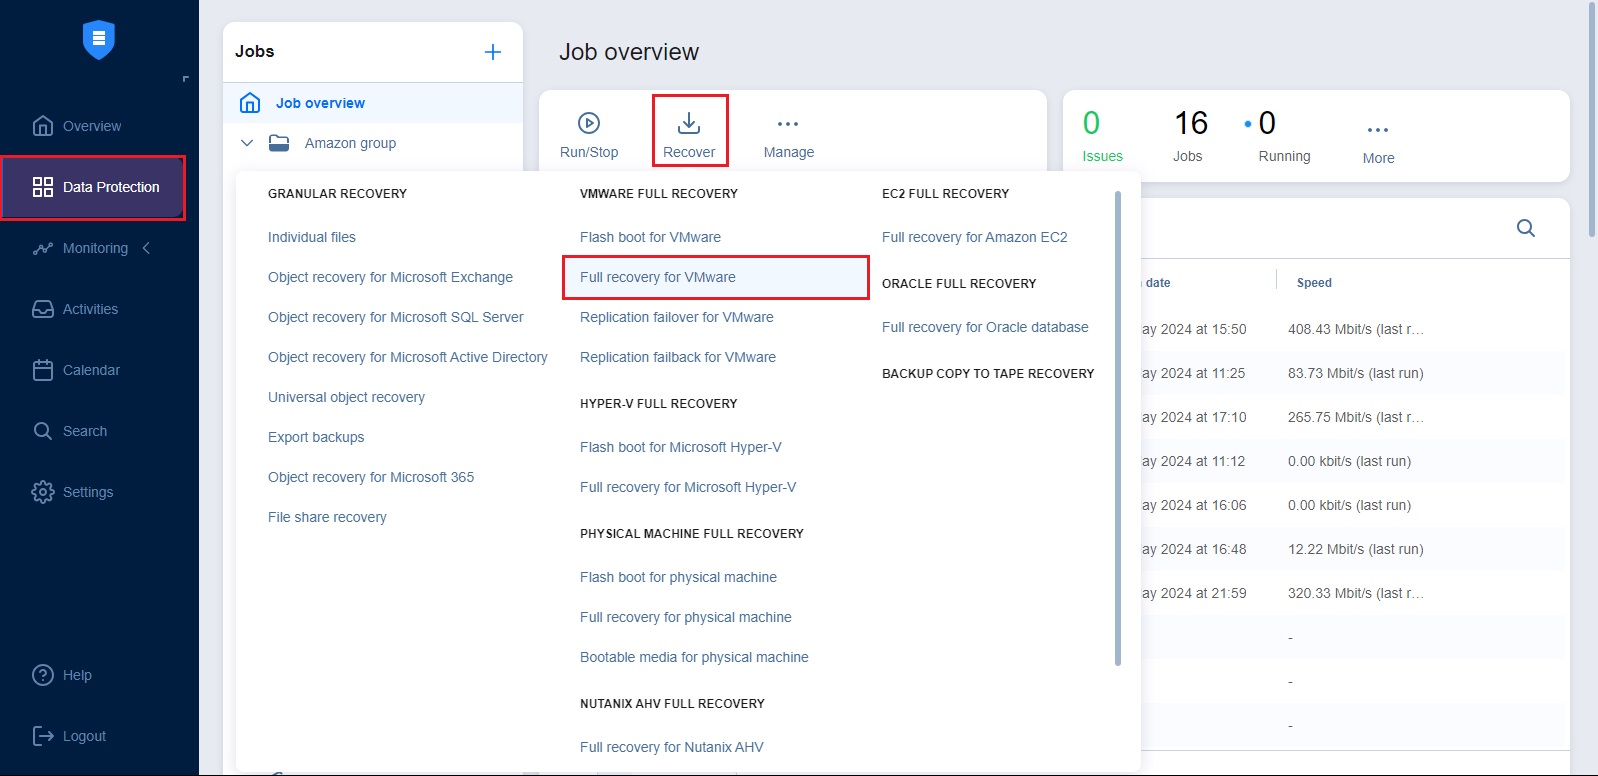Open the Calendar in the sidebar

click(x=91, y=370)
